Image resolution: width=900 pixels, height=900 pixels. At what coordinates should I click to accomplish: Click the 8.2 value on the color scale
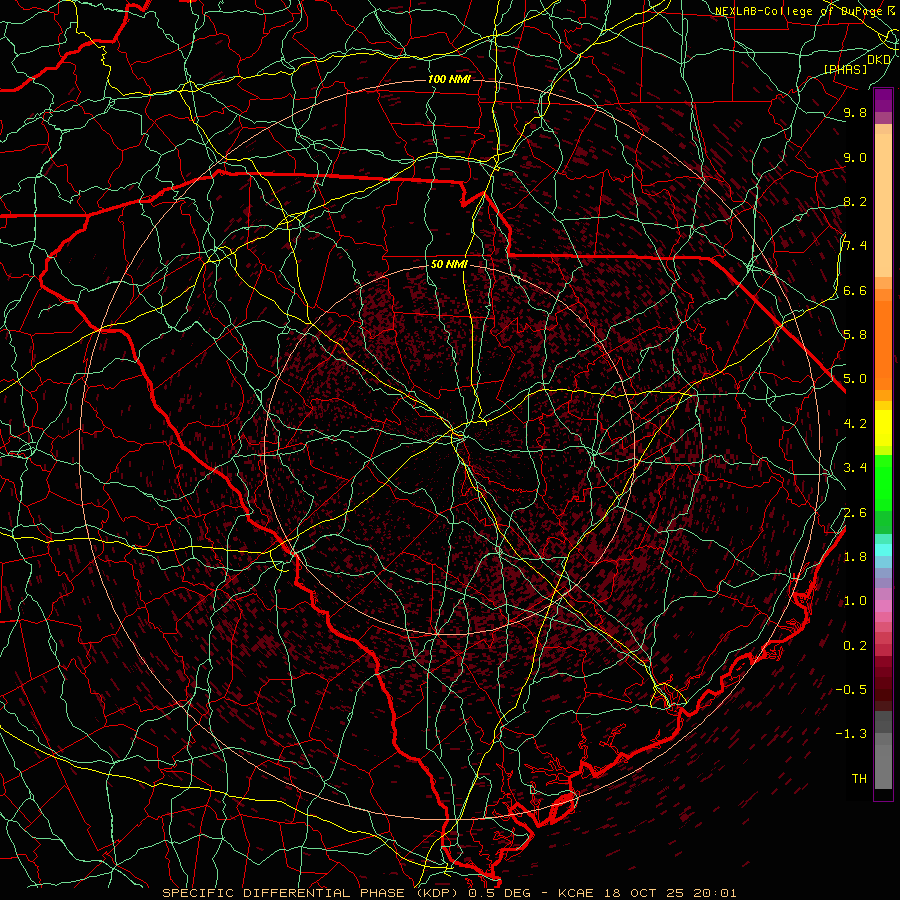(855, 201)
